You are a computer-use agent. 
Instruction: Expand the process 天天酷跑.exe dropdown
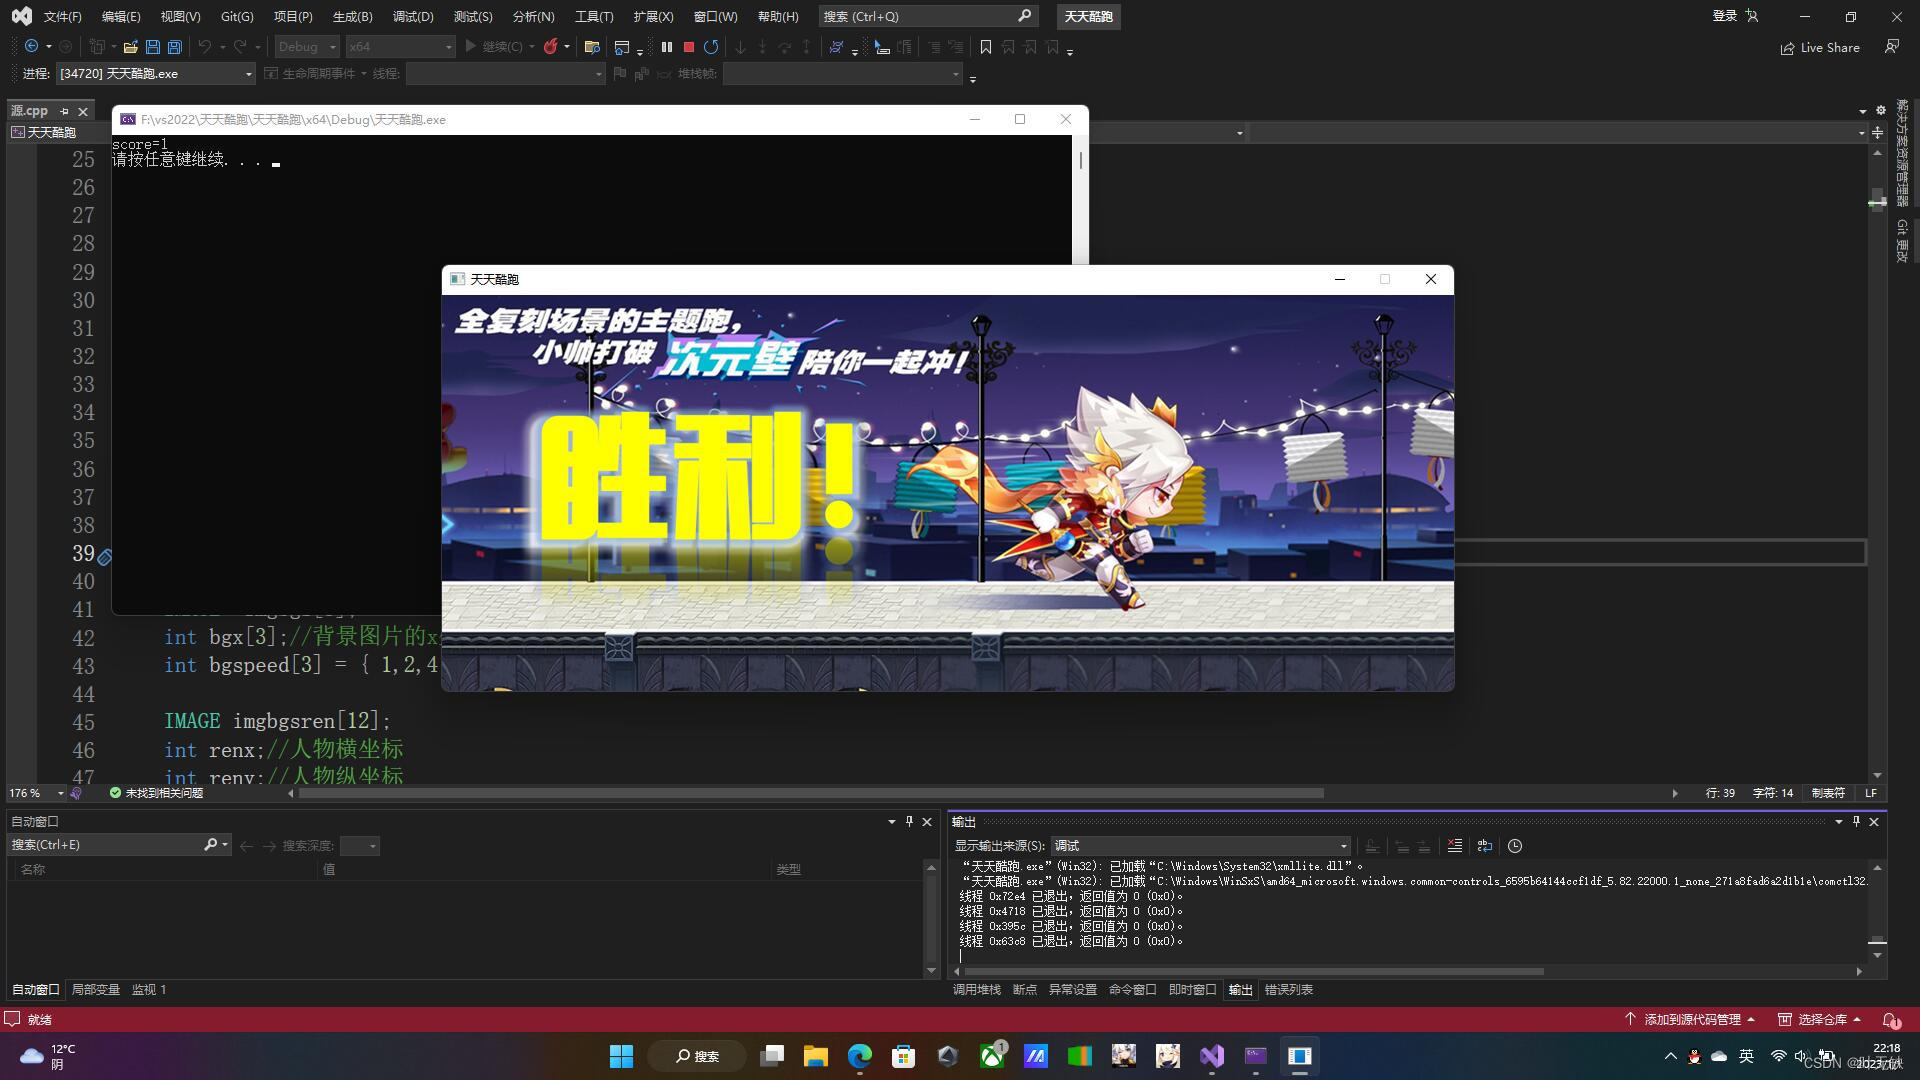coord(249,74)
